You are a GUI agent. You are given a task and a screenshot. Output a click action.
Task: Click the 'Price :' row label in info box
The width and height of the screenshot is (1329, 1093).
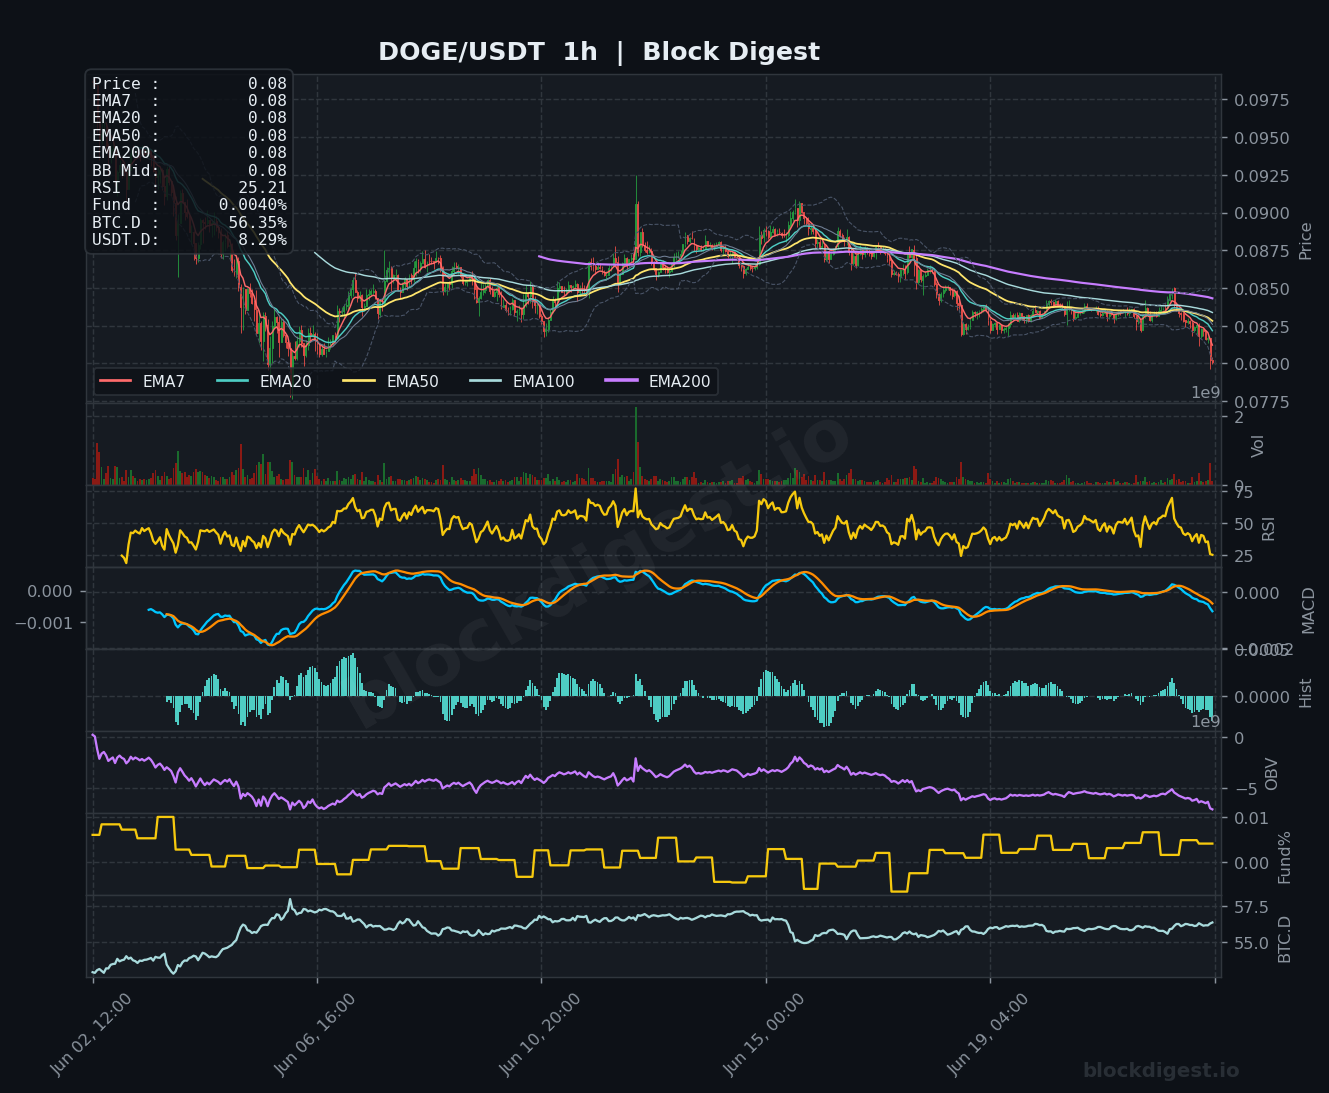coord(126,84)
